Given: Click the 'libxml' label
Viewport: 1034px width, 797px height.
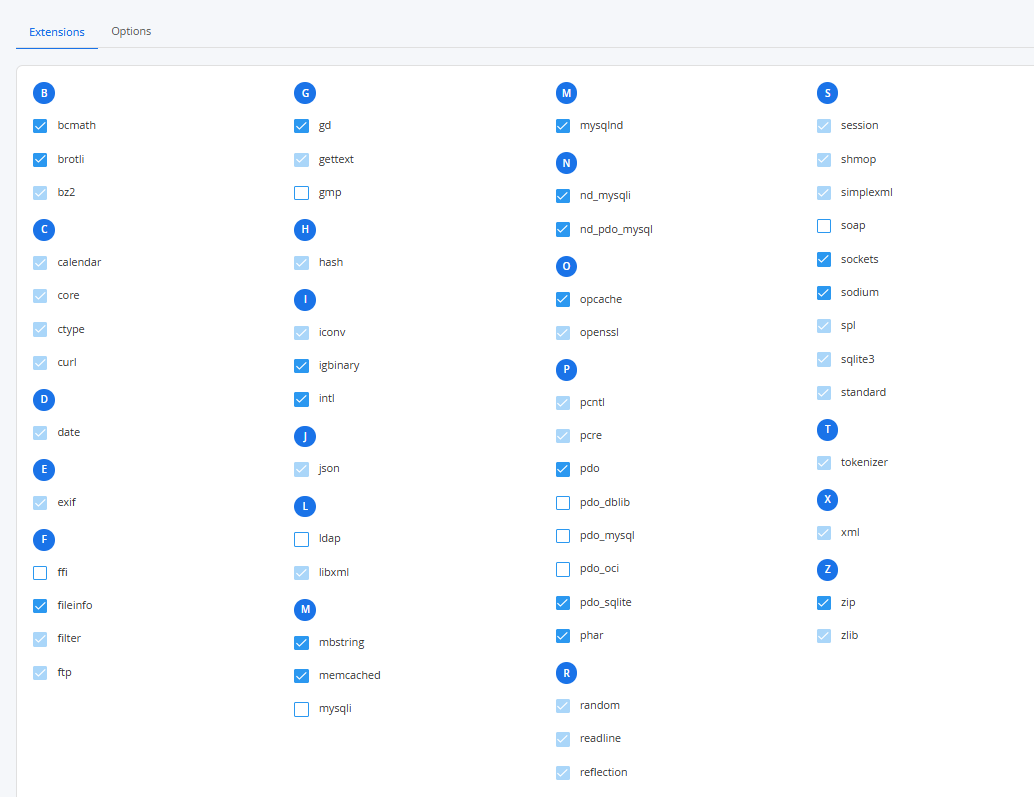Looking at the screenshot, I should [x=334, y=572].
